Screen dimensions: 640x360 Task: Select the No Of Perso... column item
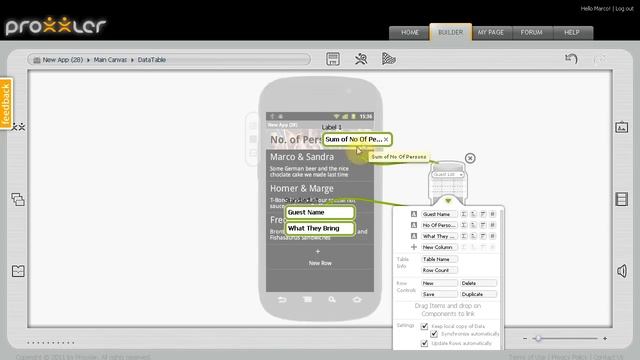pos(439,225)
